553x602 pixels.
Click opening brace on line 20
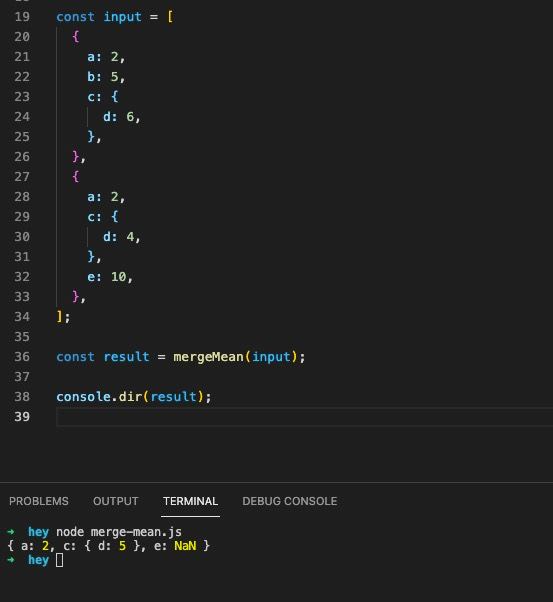[x=76, y=37]
